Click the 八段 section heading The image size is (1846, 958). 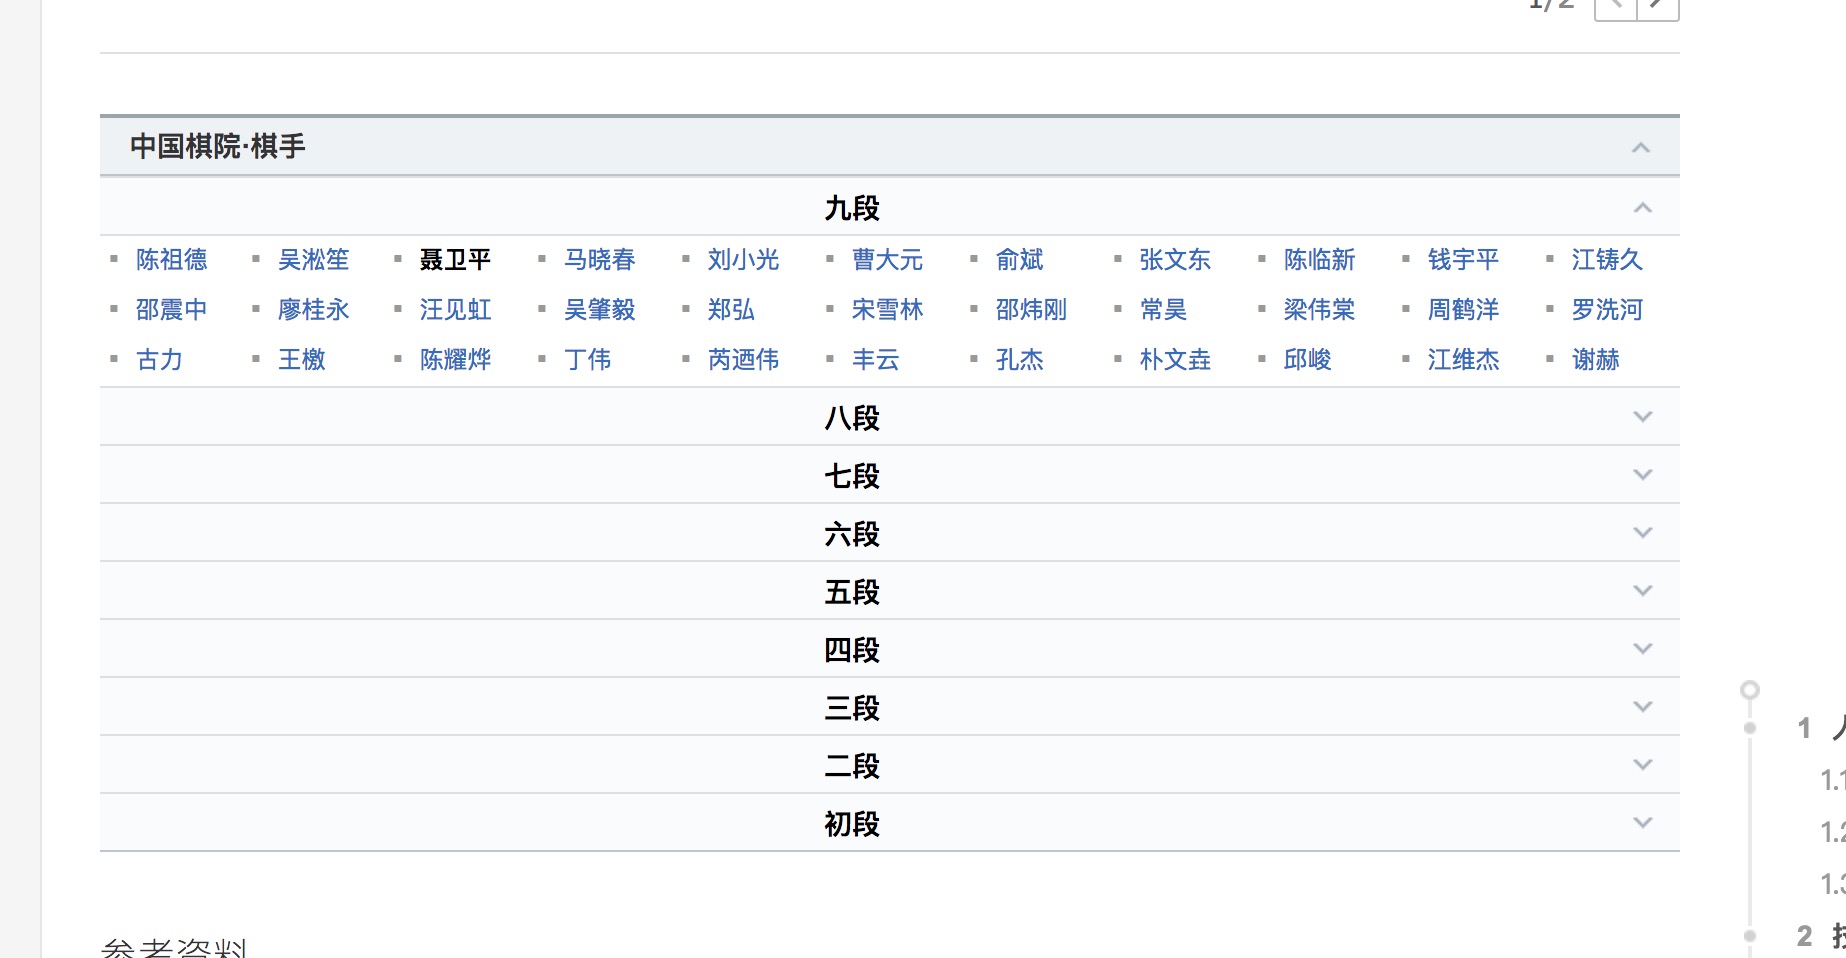tap(852, 418)
